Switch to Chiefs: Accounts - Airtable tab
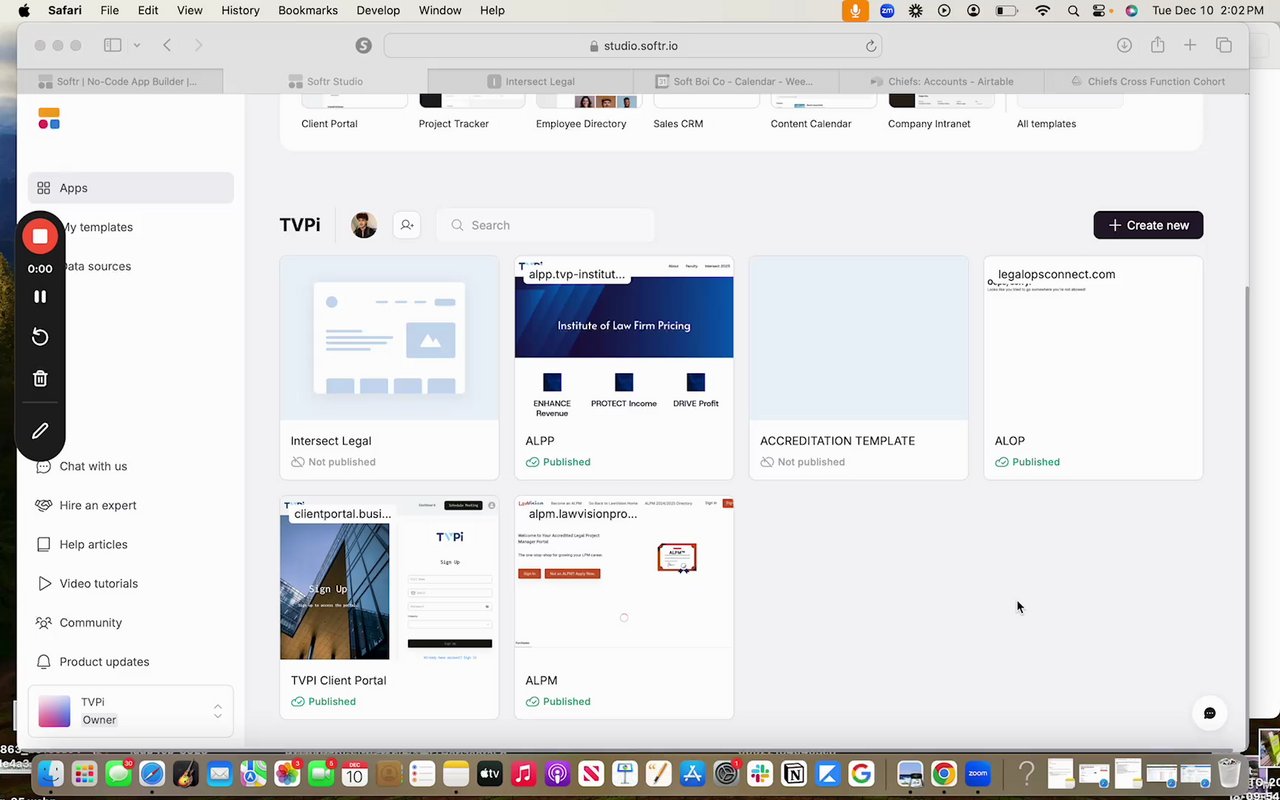 pos(941,82)
